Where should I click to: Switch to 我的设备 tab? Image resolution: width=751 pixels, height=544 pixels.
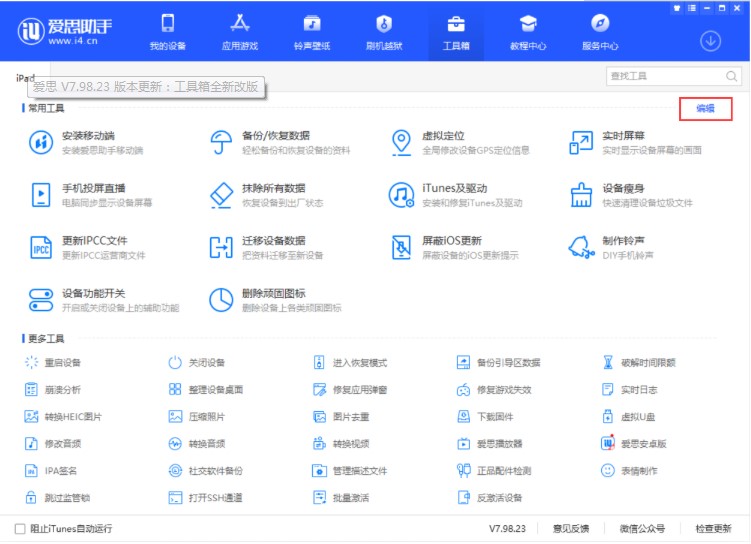coord(168,31)
